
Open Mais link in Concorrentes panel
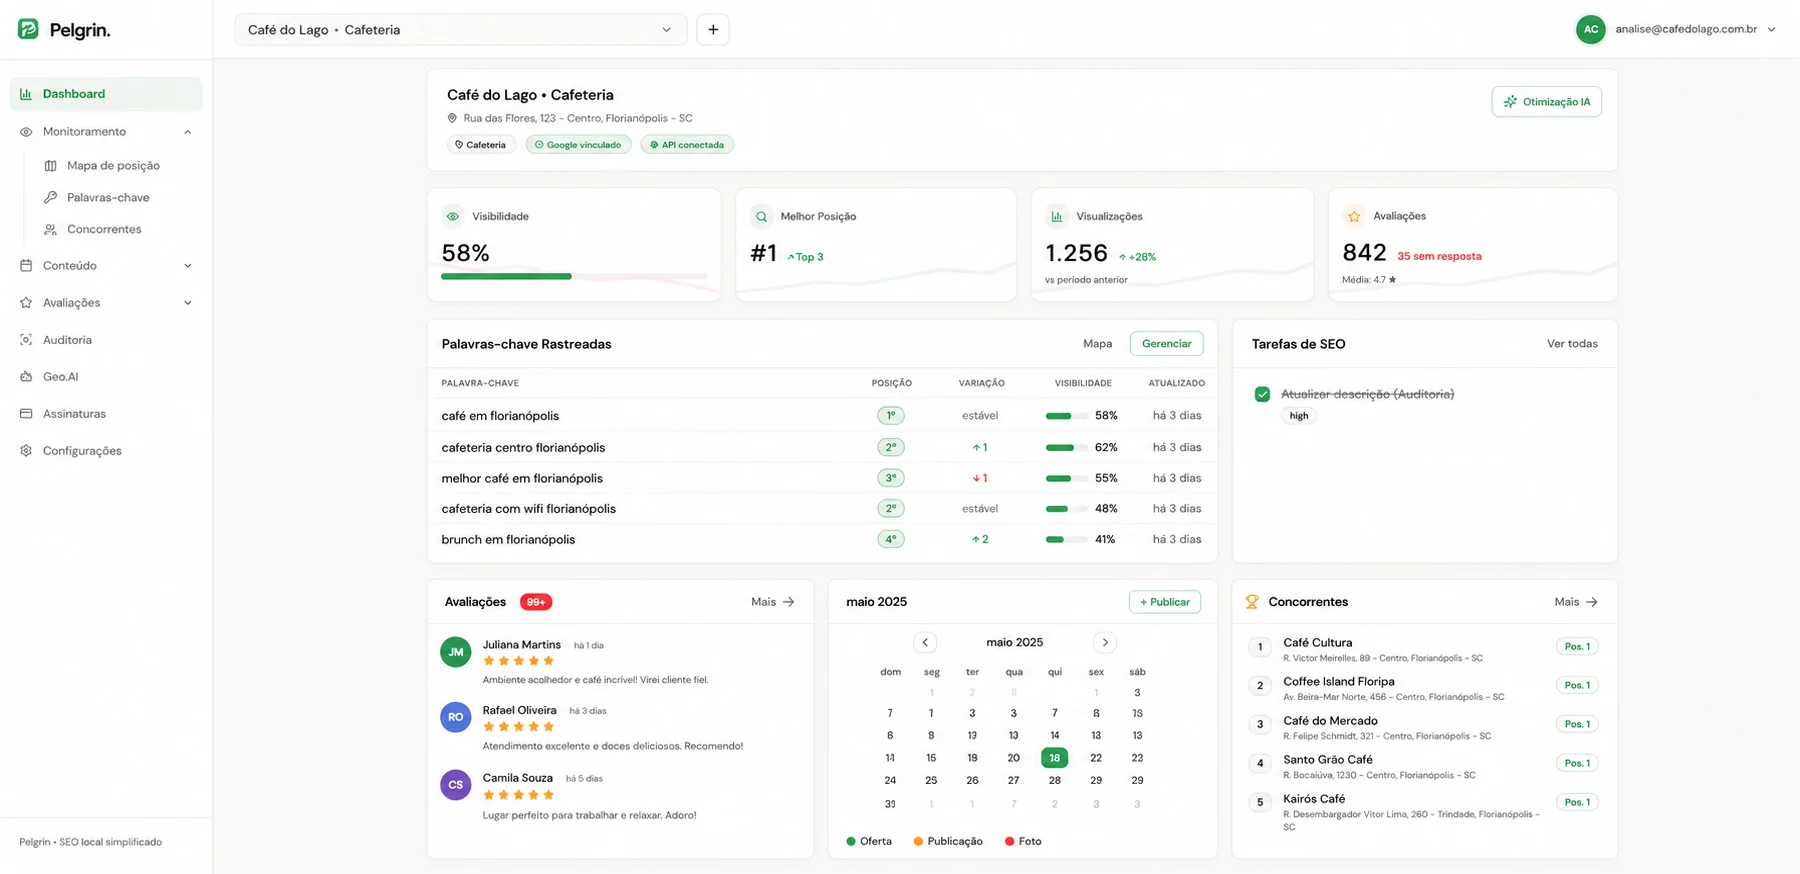[x=1576, y=602]
